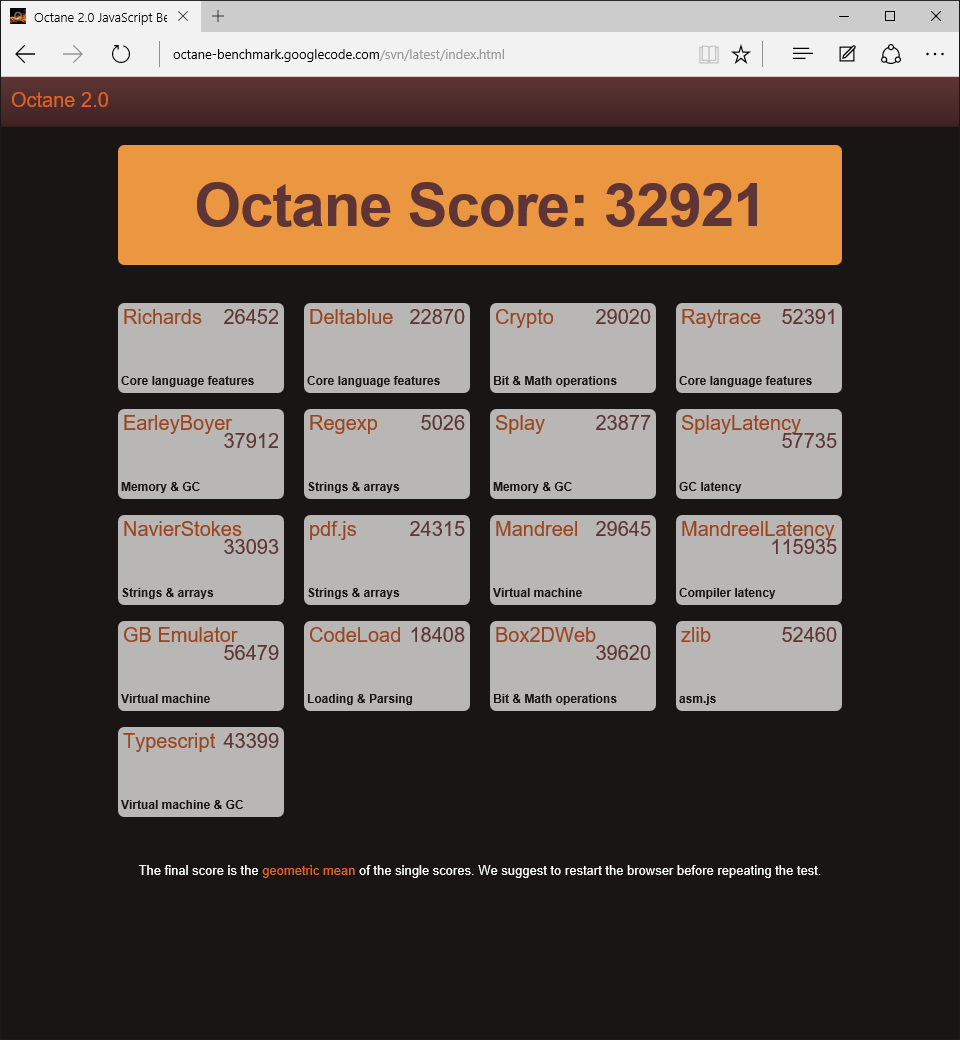960x1040 pixels.
Task: Click the 'Compiler latency' category label
Action: pos(727,593)
